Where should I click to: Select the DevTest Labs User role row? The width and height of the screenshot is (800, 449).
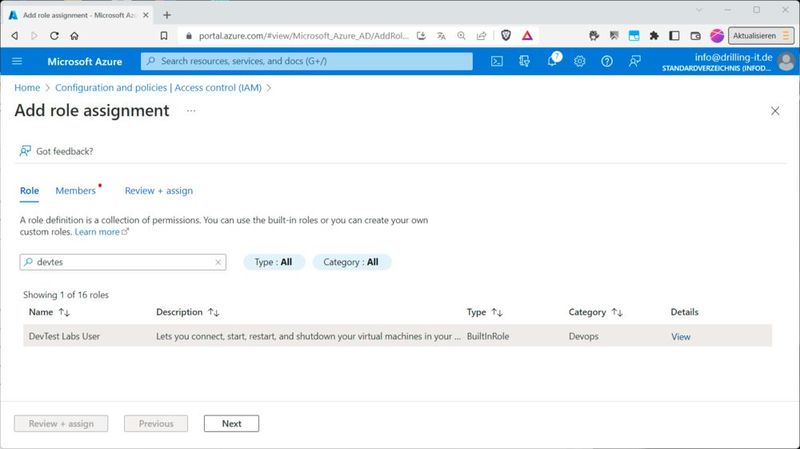[397, 336]
